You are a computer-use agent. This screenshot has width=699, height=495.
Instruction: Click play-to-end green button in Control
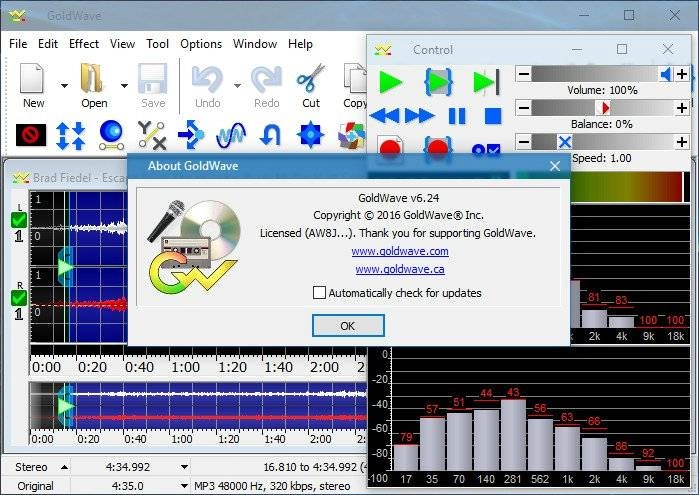point(486,82)
